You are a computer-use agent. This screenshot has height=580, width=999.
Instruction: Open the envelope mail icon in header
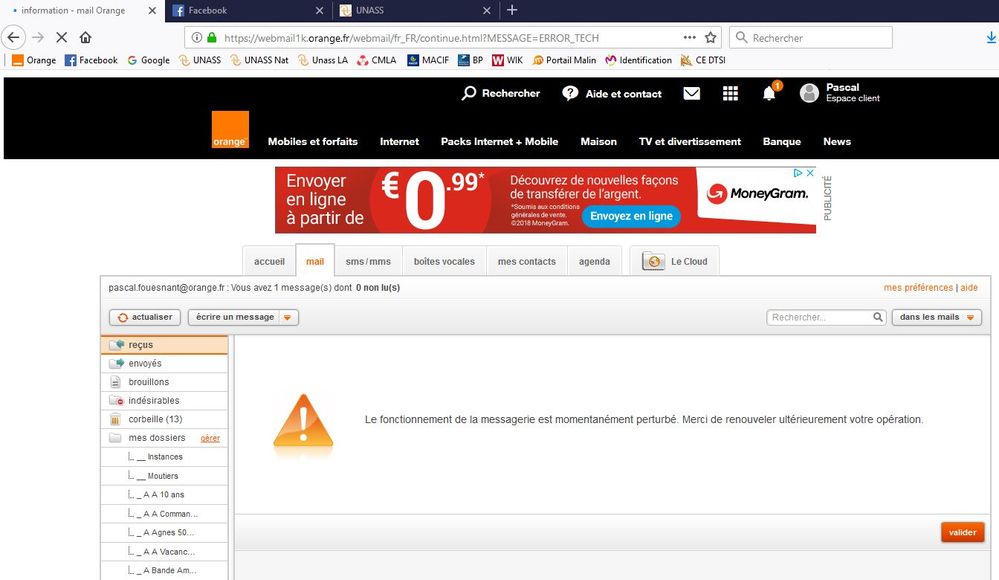point(692,94)
